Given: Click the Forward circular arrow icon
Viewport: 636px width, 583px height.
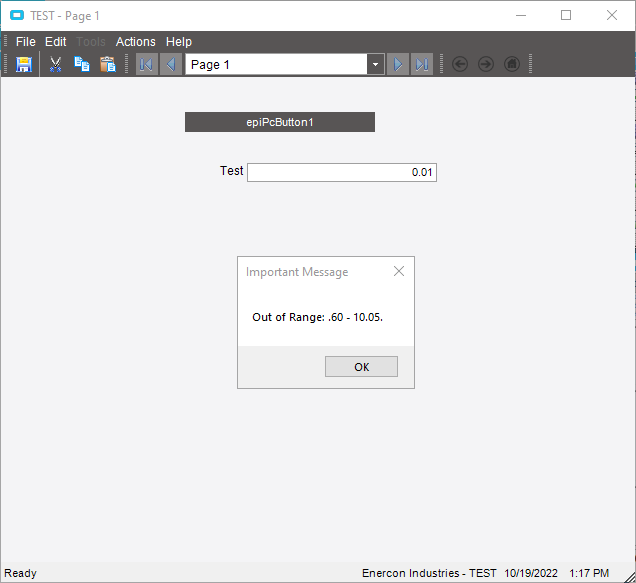Looking at the screenshot, I should tap(486, 64).
